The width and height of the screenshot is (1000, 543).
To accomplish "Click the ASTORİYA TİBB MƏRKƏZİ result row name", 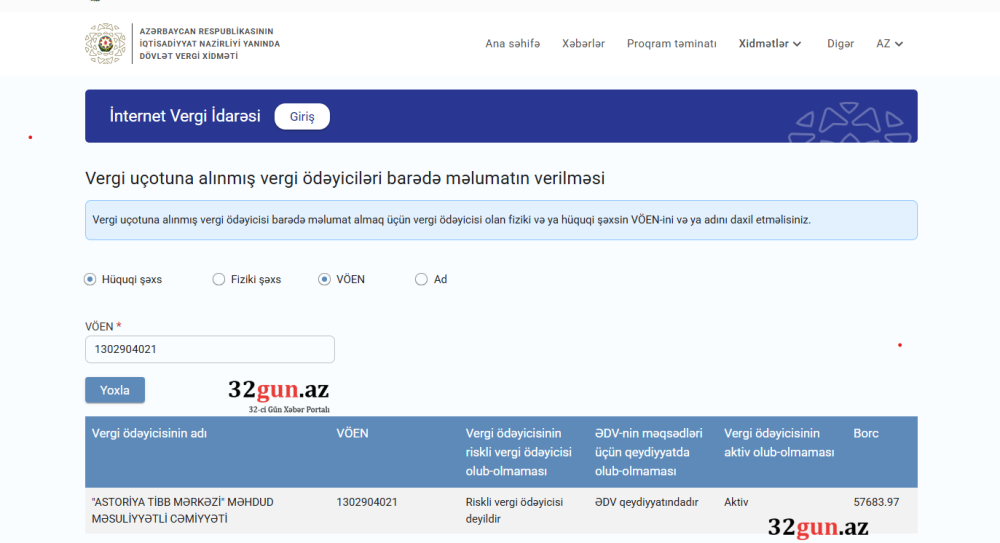I will pos(182,510).
